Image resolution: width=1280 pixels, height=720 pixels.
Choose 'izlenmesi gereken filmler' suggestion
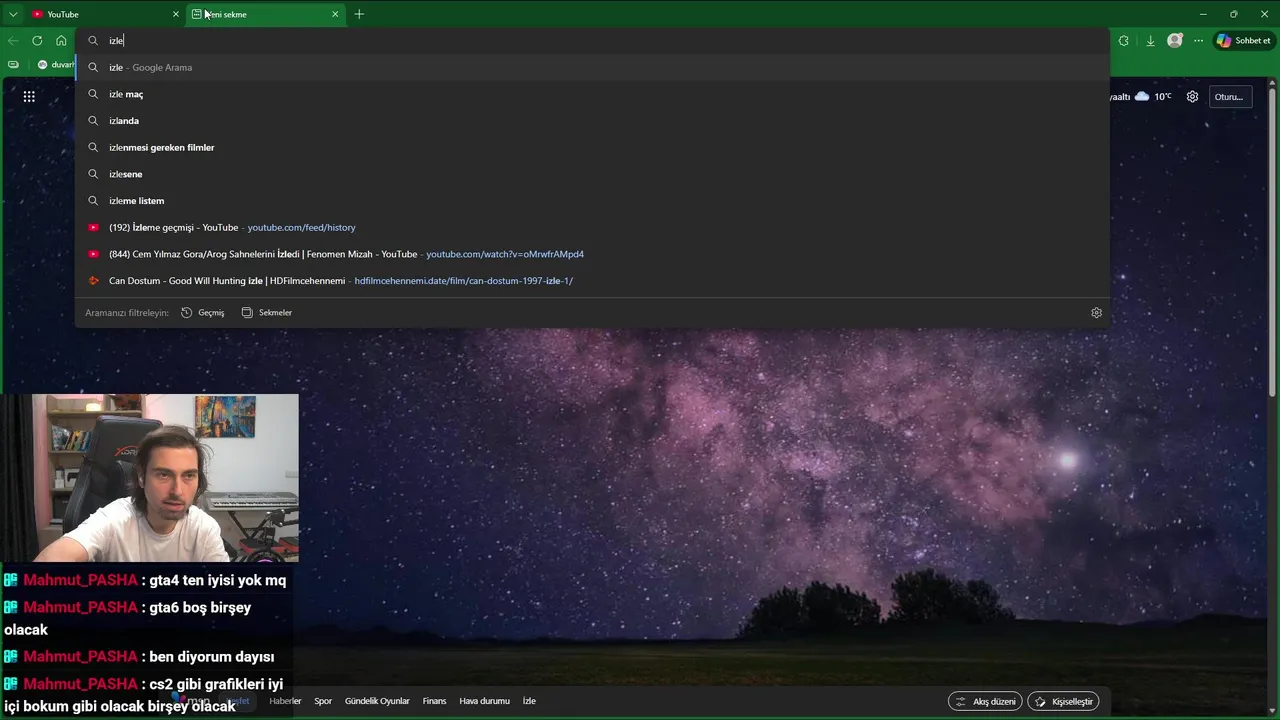click(x=592, y=147)
